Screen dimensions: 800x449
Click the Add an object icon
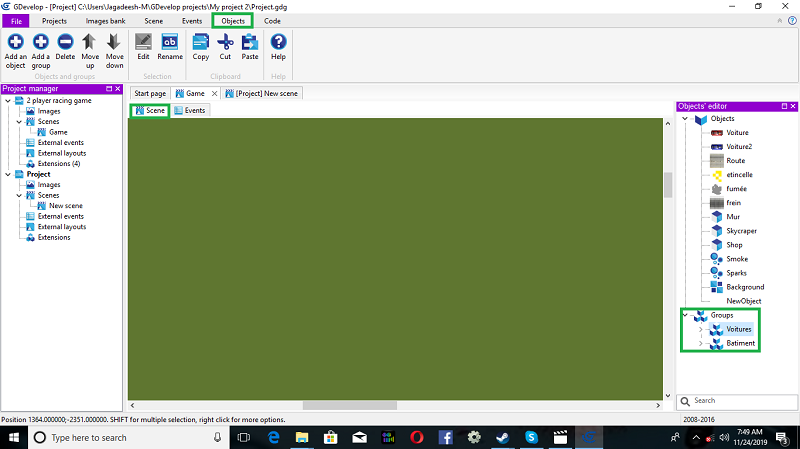coord(15,42)
